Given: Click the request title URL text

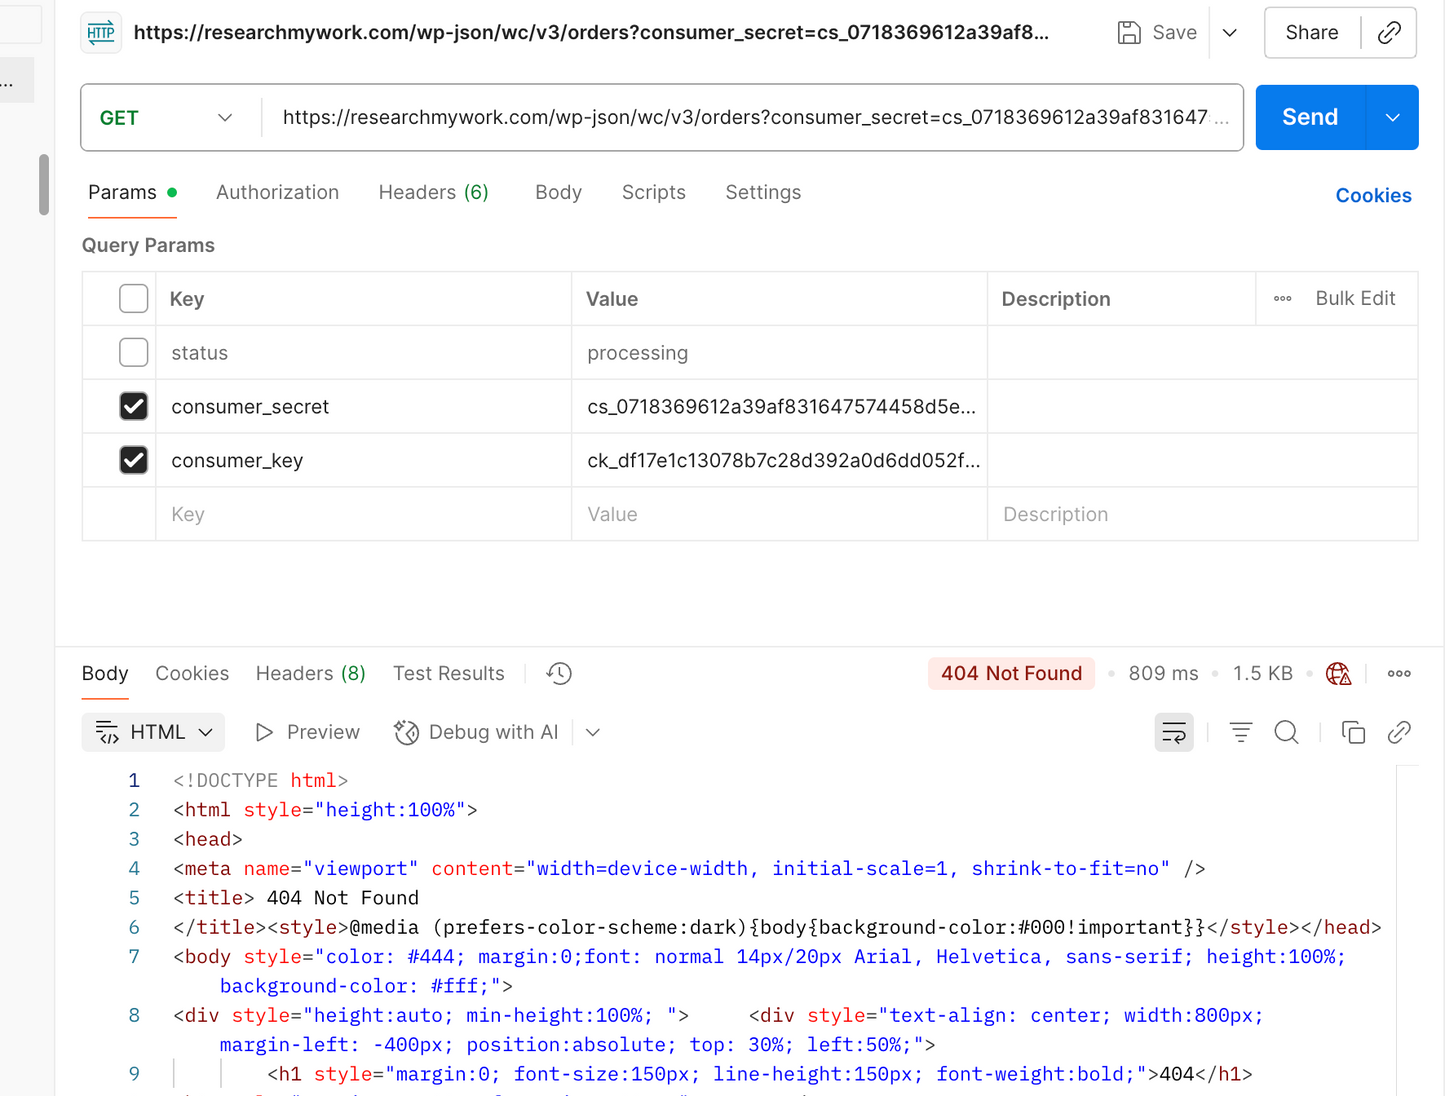Looking at the screenshot, I should point(591,33).
